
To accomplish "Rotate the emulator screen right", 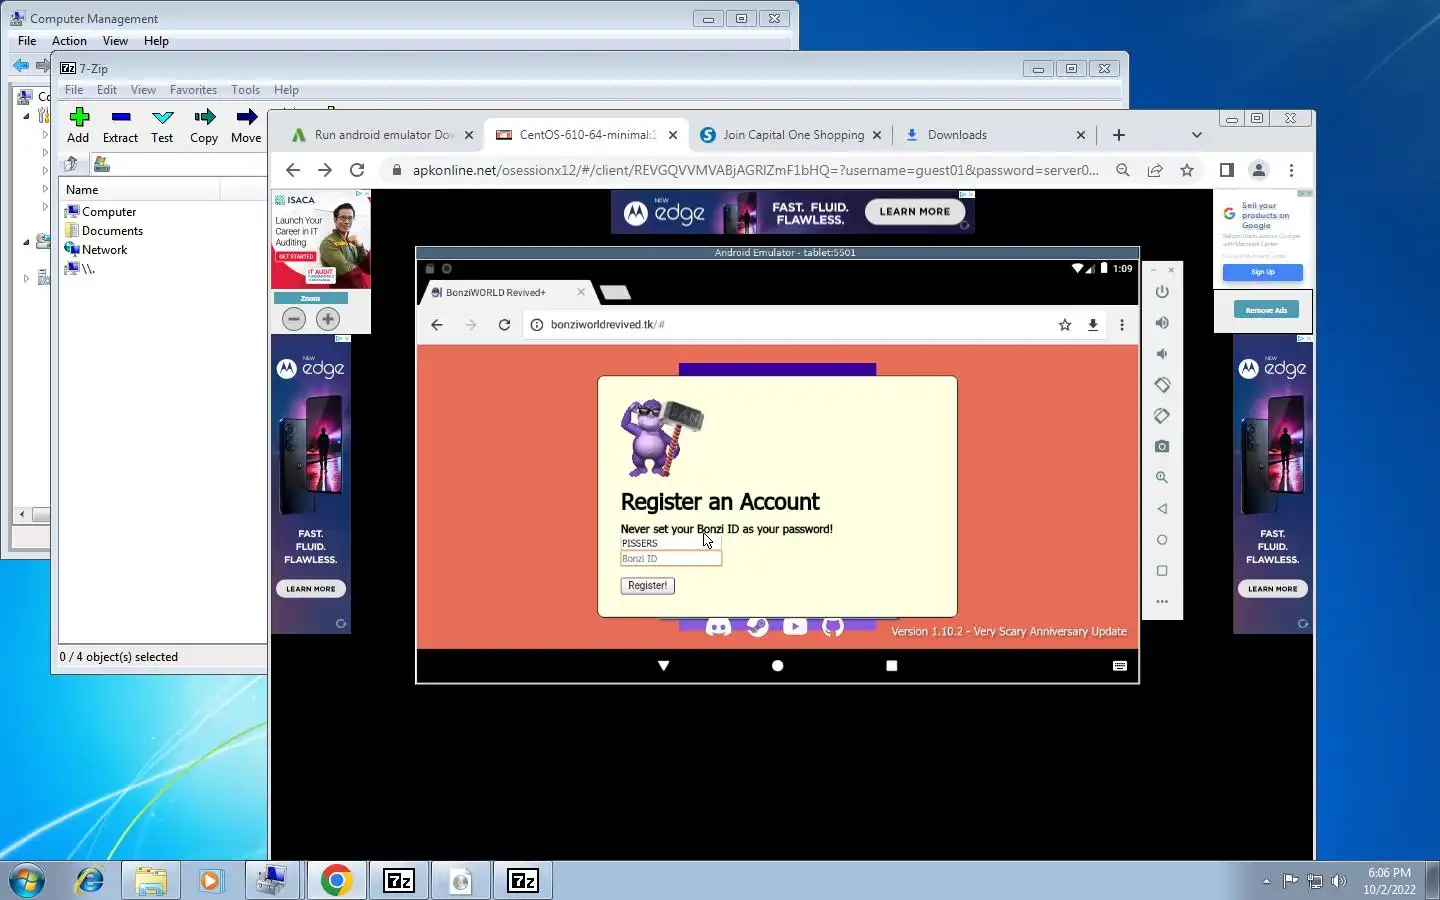I will [x=1162, y=416].
